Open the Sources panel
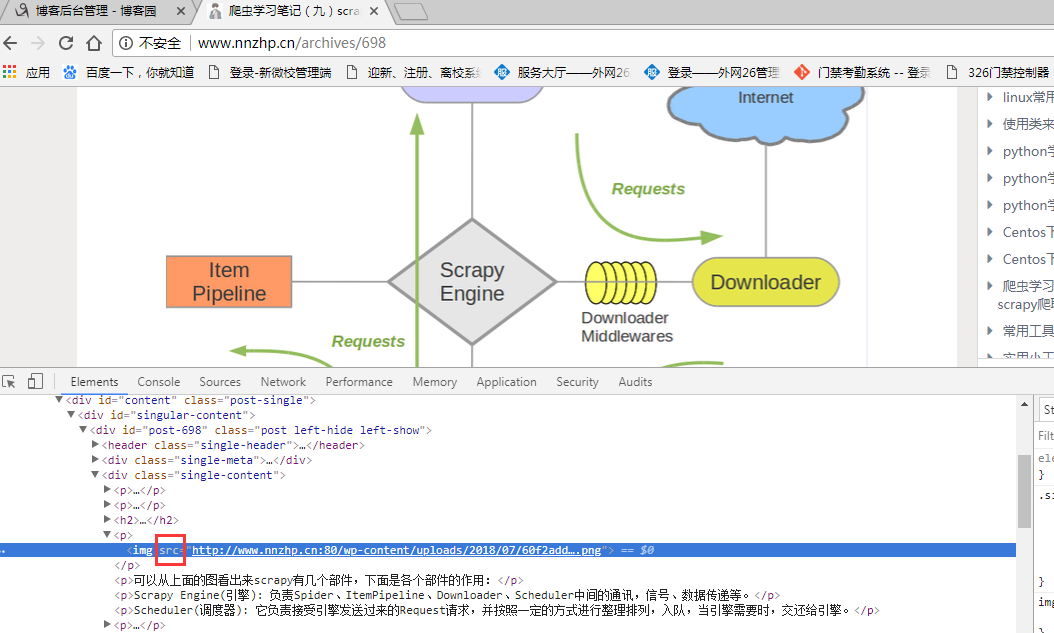 click(220, 382)
